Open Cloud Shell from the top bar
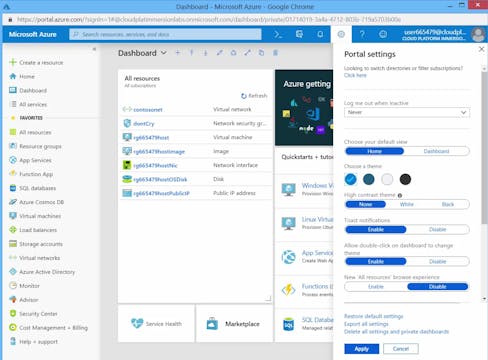The width and height of the screenshot is (488, 360). click(x=278, y=34)
